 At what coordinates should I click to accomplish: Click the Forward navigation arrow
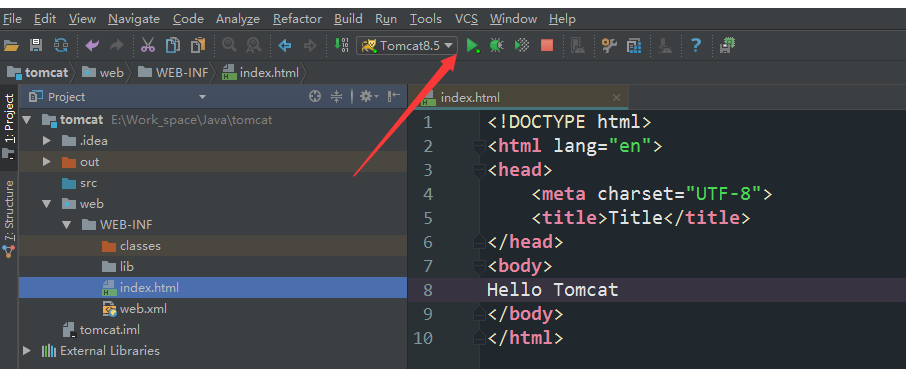point(310,45)
